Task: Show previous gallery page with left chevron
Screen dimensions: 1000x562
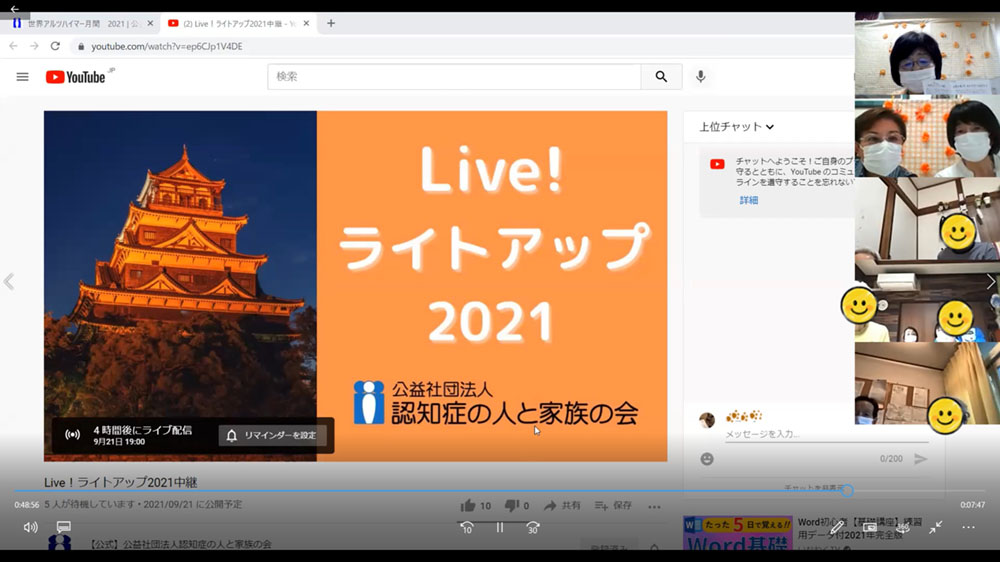Action: tap(9, 281)
